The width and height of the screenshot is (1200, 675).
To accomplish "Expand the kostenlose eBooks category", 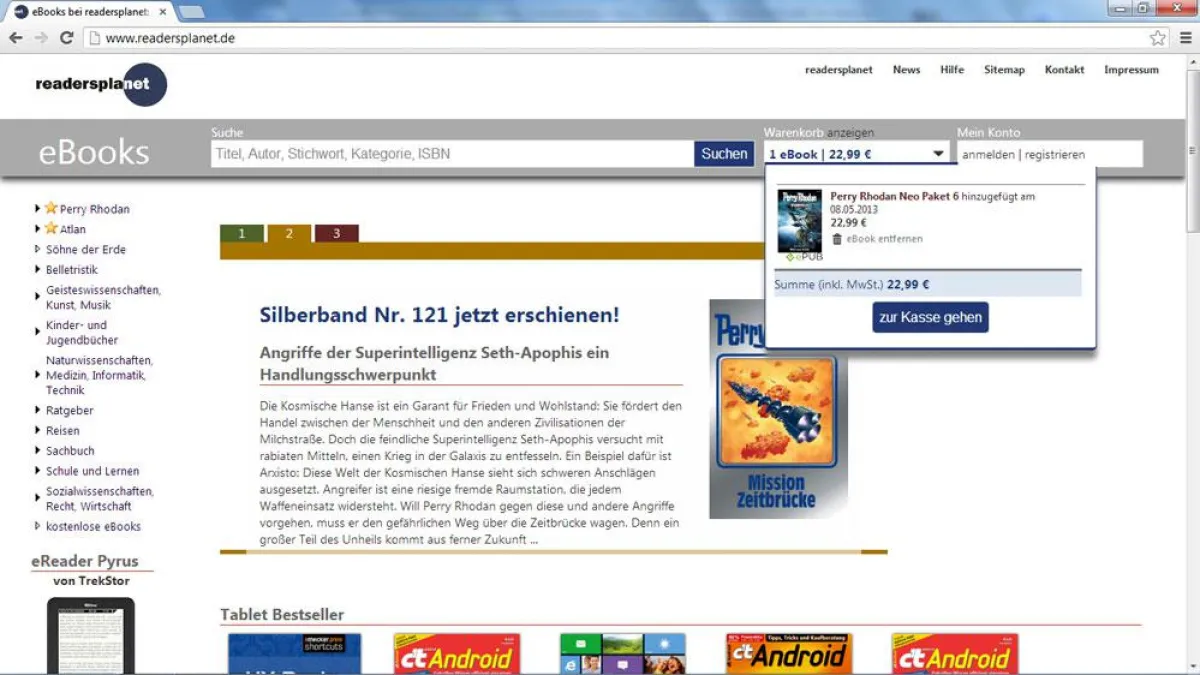I will (37, 527).
